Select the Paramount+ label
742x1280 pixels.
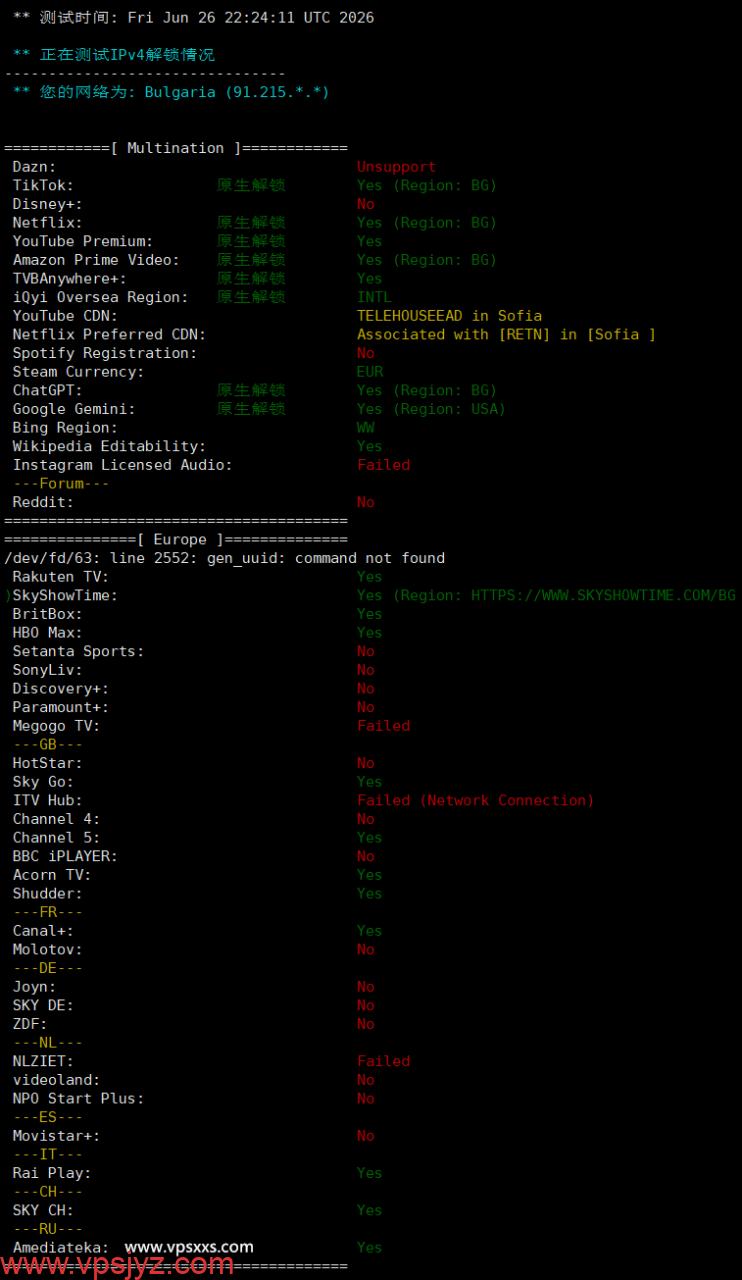click(61, 707)
